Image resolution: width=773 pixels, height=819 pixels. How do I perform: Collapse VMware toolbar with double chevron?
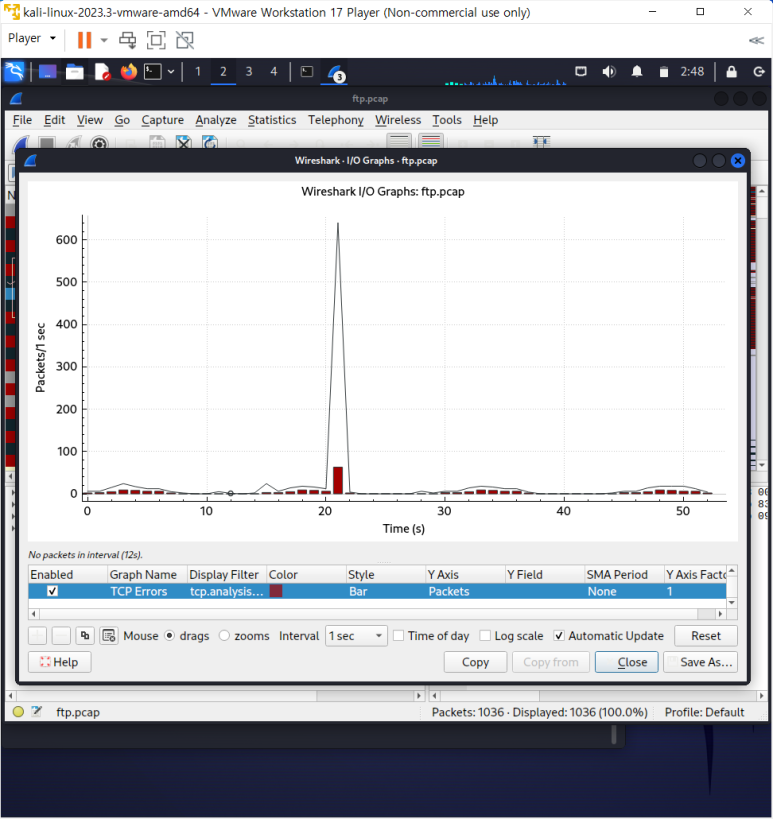pos(756,40)
